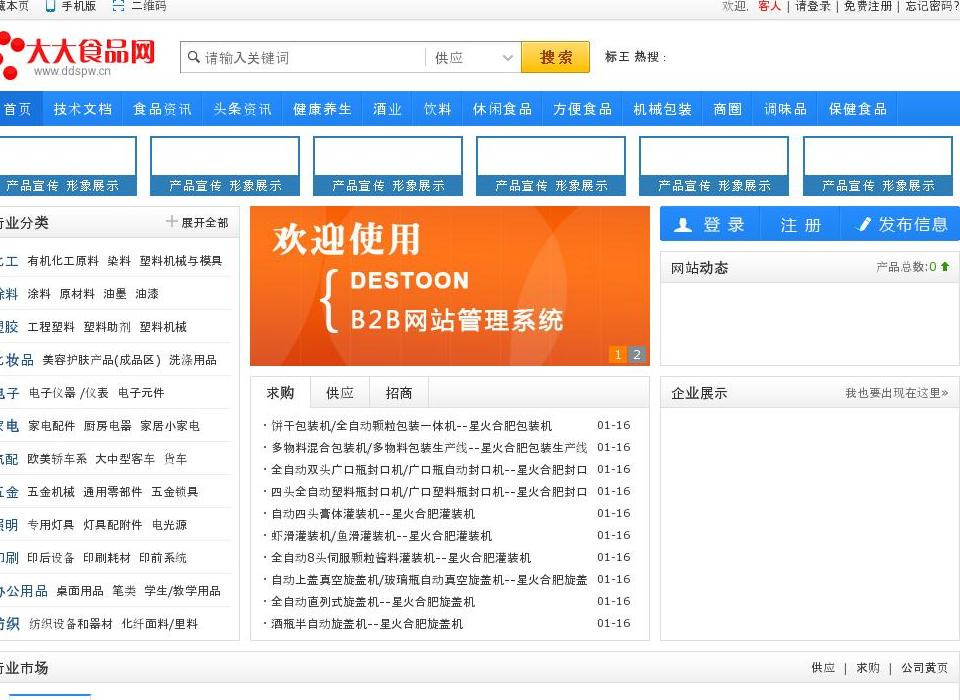Switch to the 求购 tab
Screen dimensions: 960x700
(x=280, y=393)
